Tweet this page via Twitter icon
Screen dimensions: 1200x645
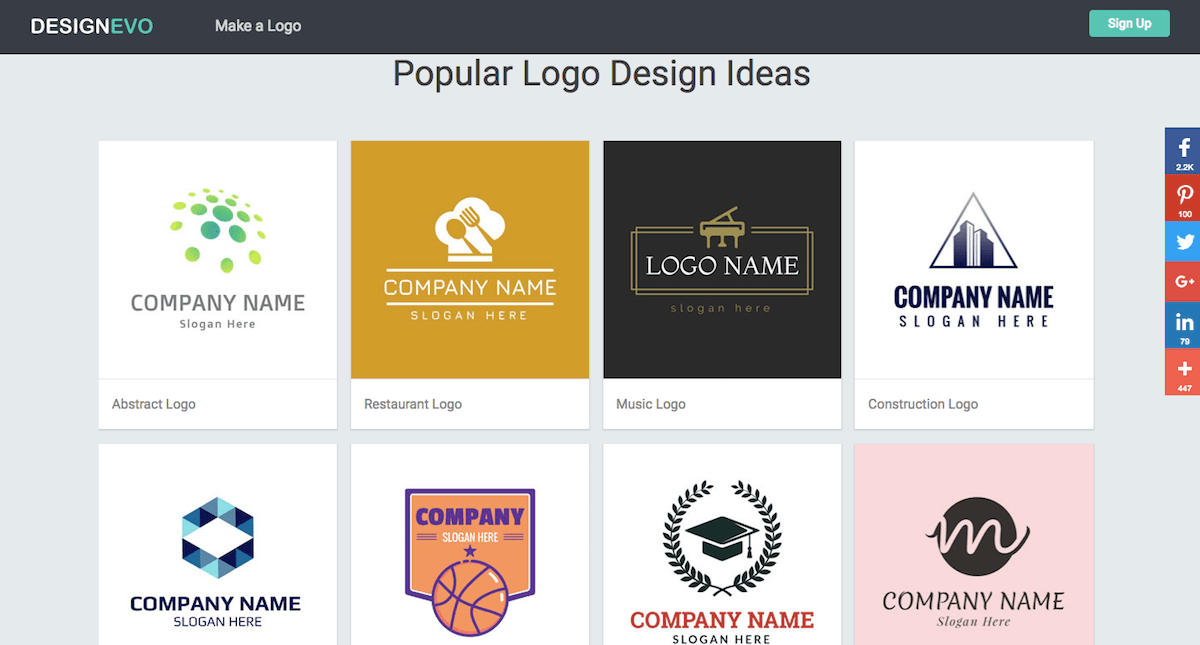click(x=1183, y=241)
